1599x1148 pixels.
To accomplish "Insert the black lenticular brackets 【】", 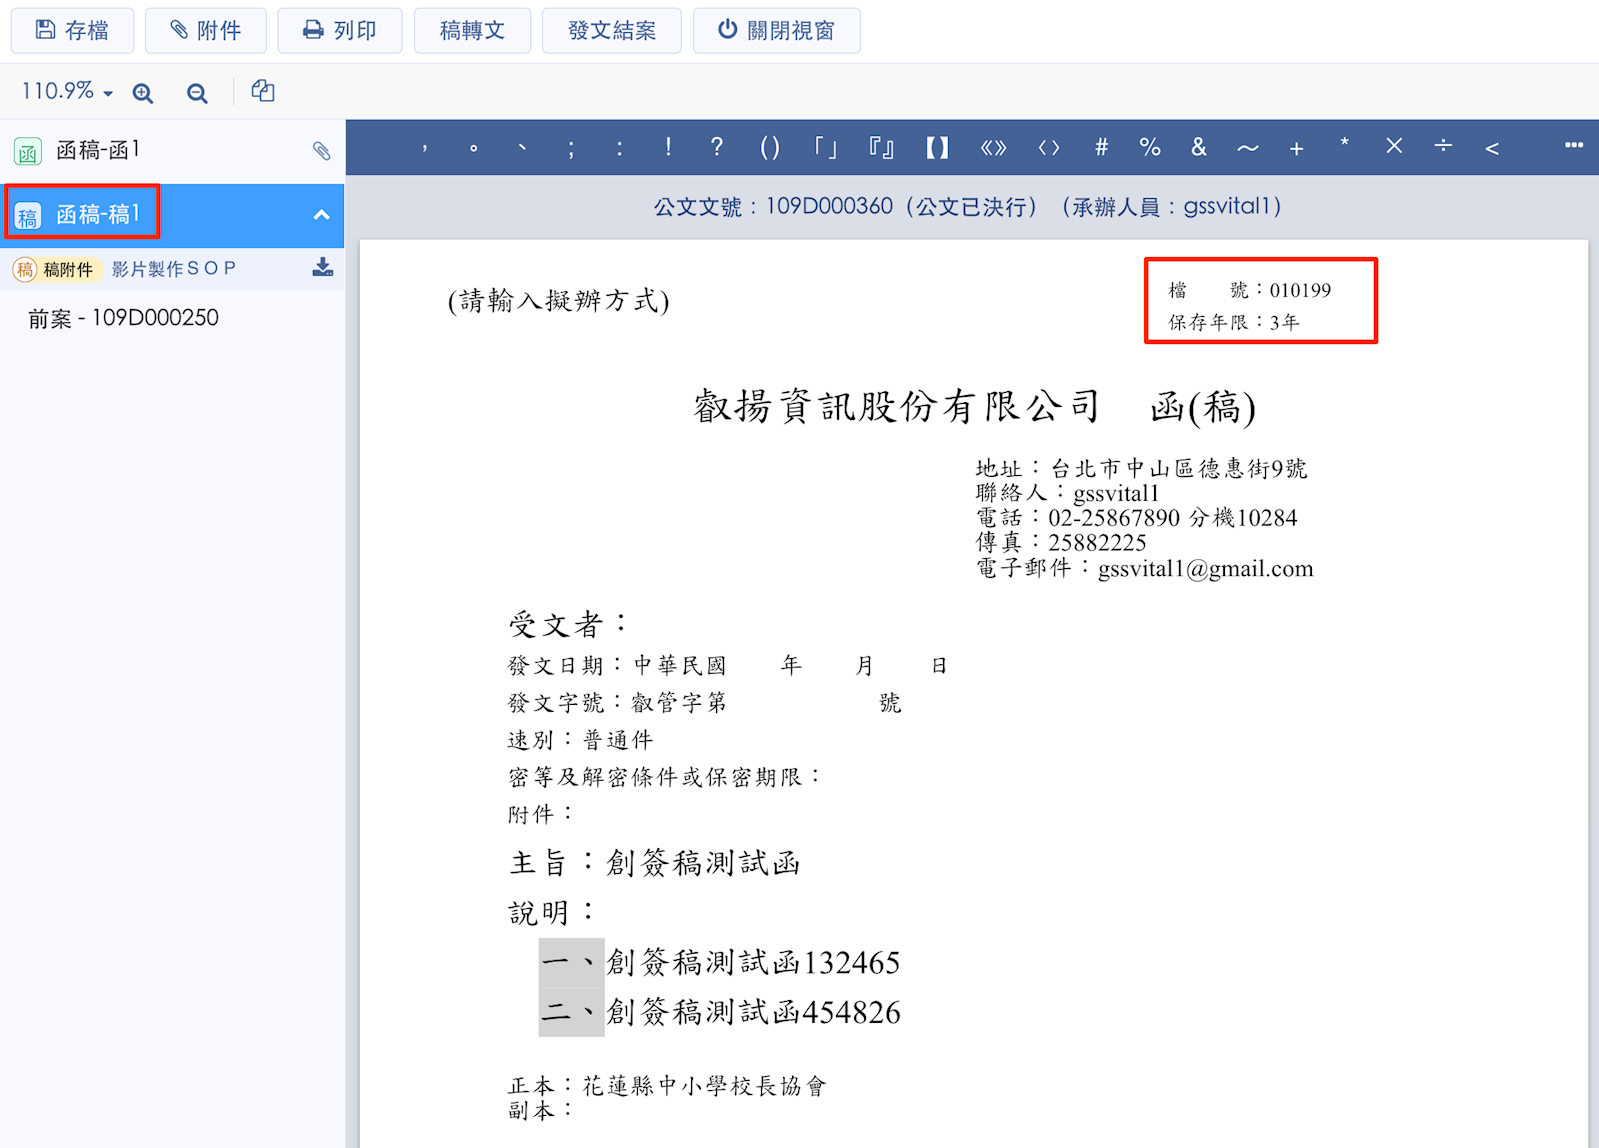I will click(936, 148).
